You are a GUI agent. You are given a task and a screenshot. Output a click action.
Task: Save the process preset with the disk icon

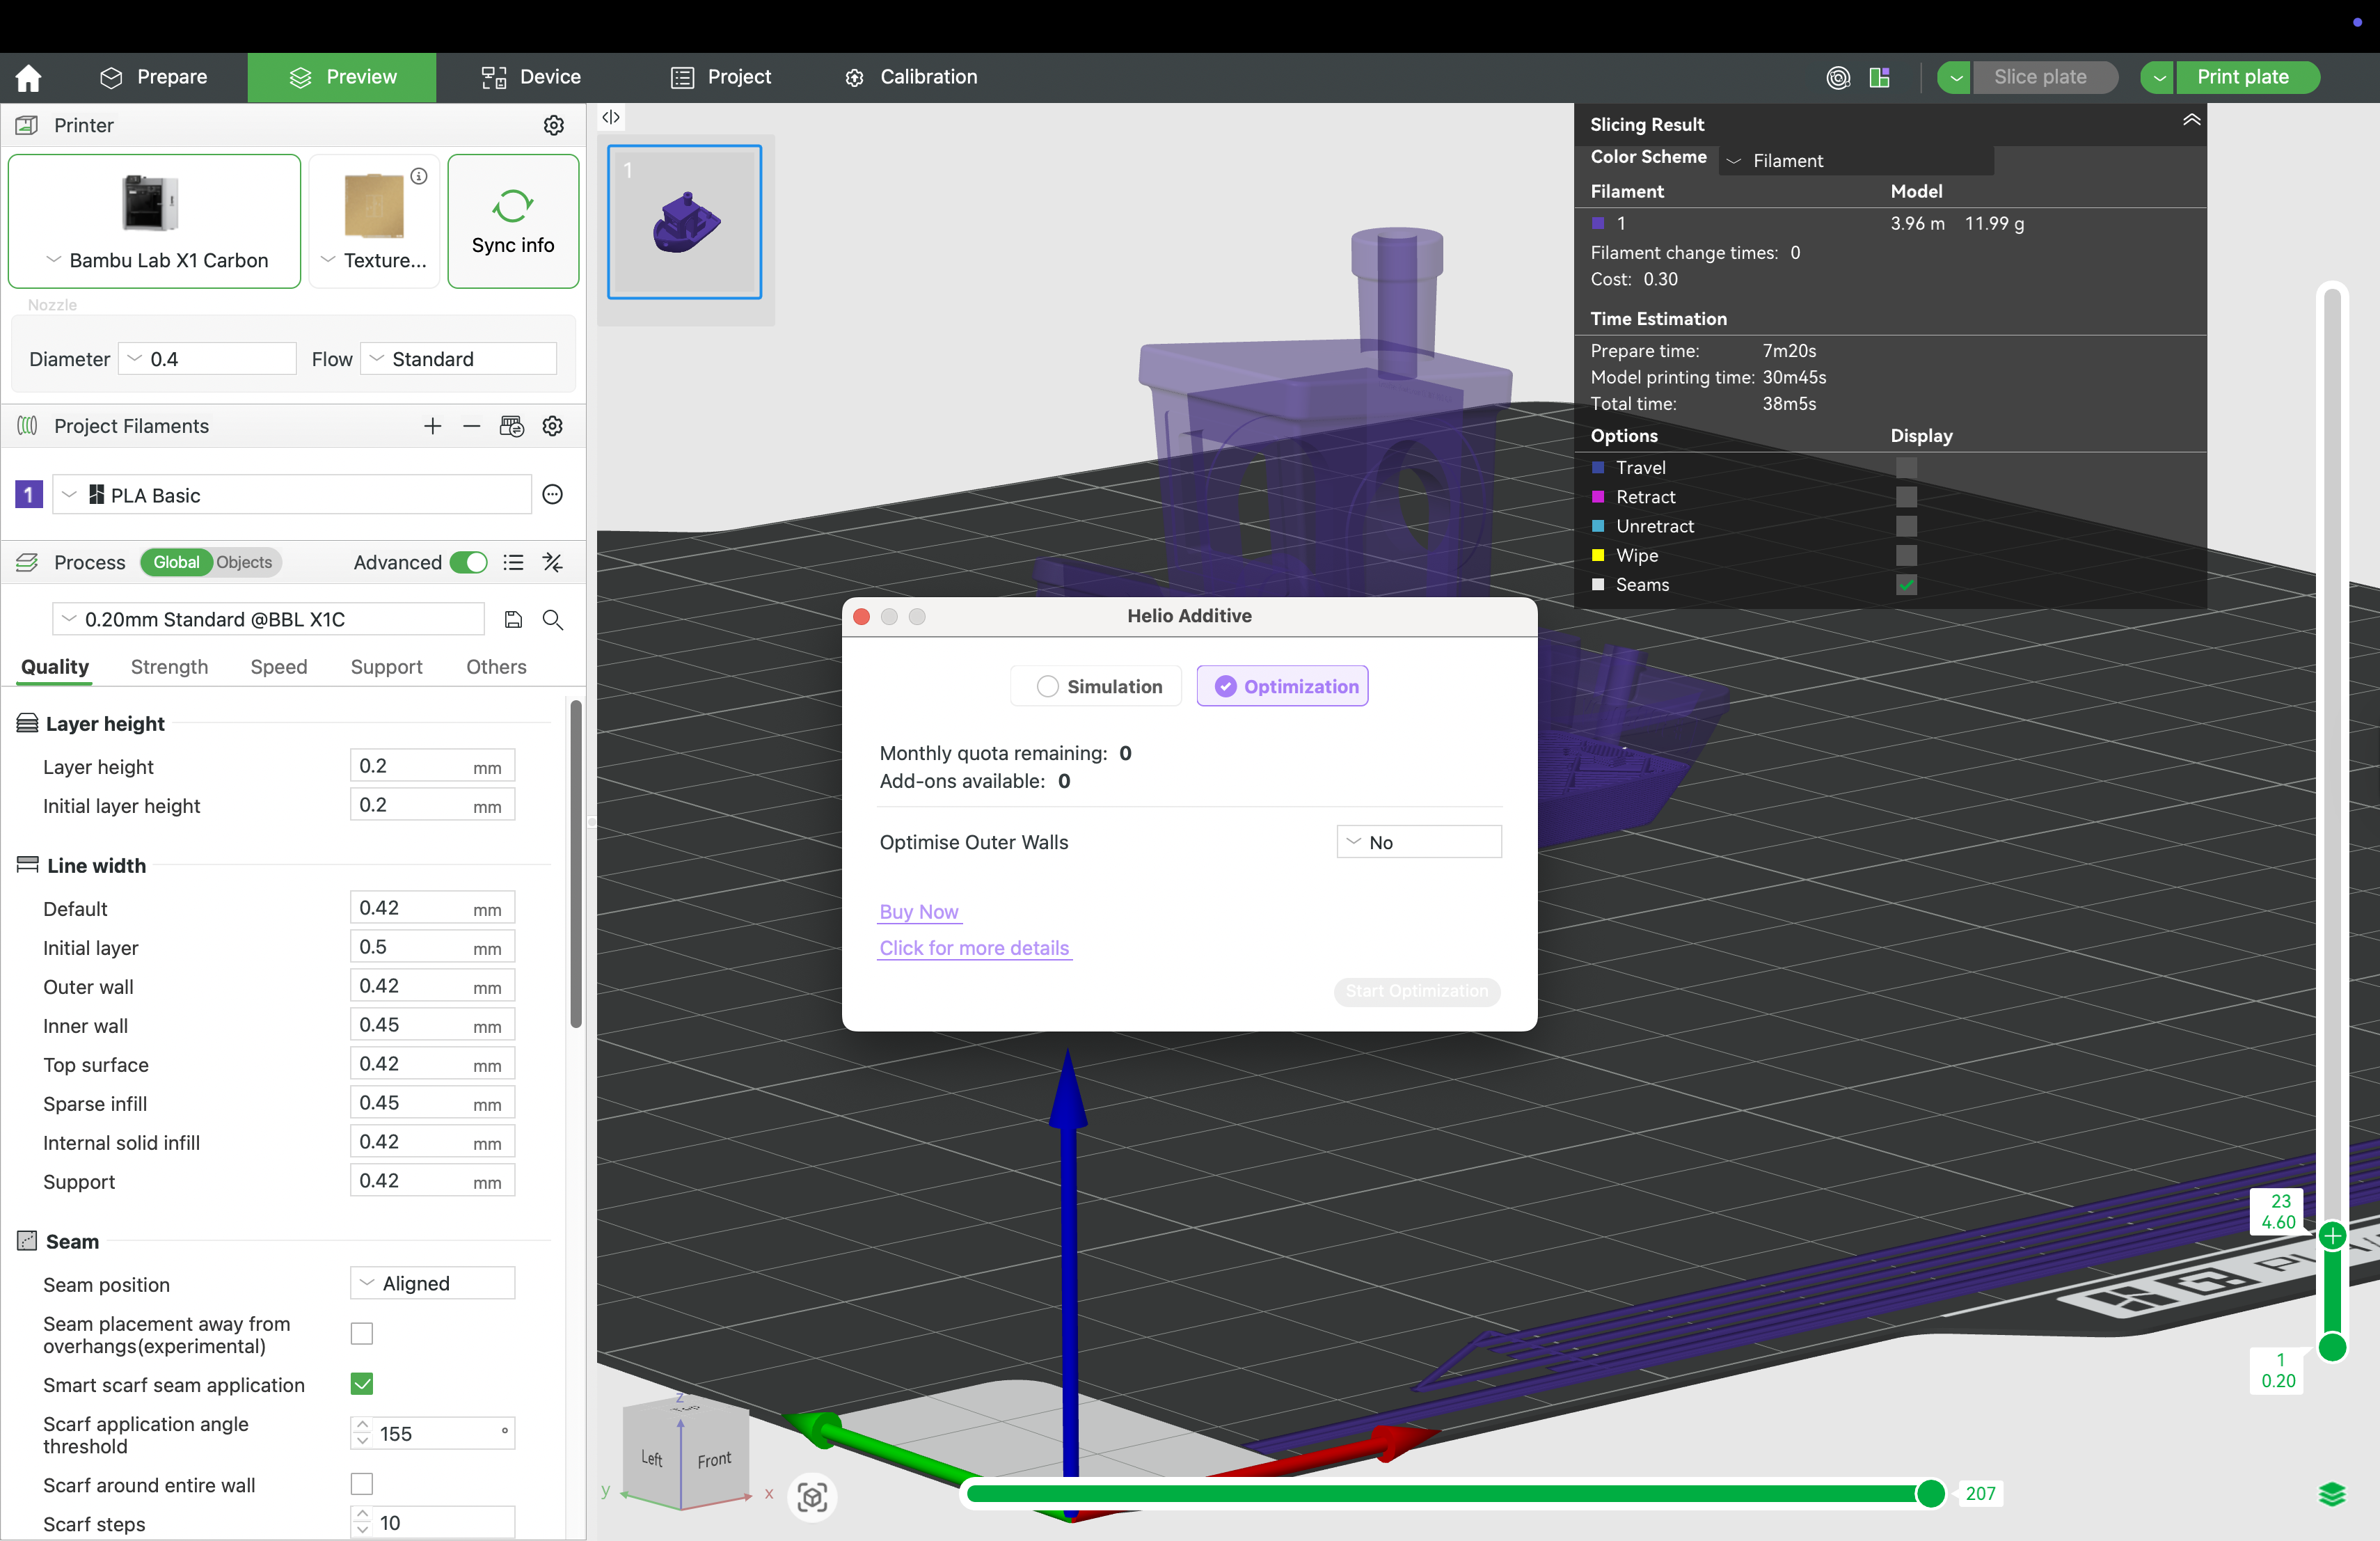click(x=513, y=619)
